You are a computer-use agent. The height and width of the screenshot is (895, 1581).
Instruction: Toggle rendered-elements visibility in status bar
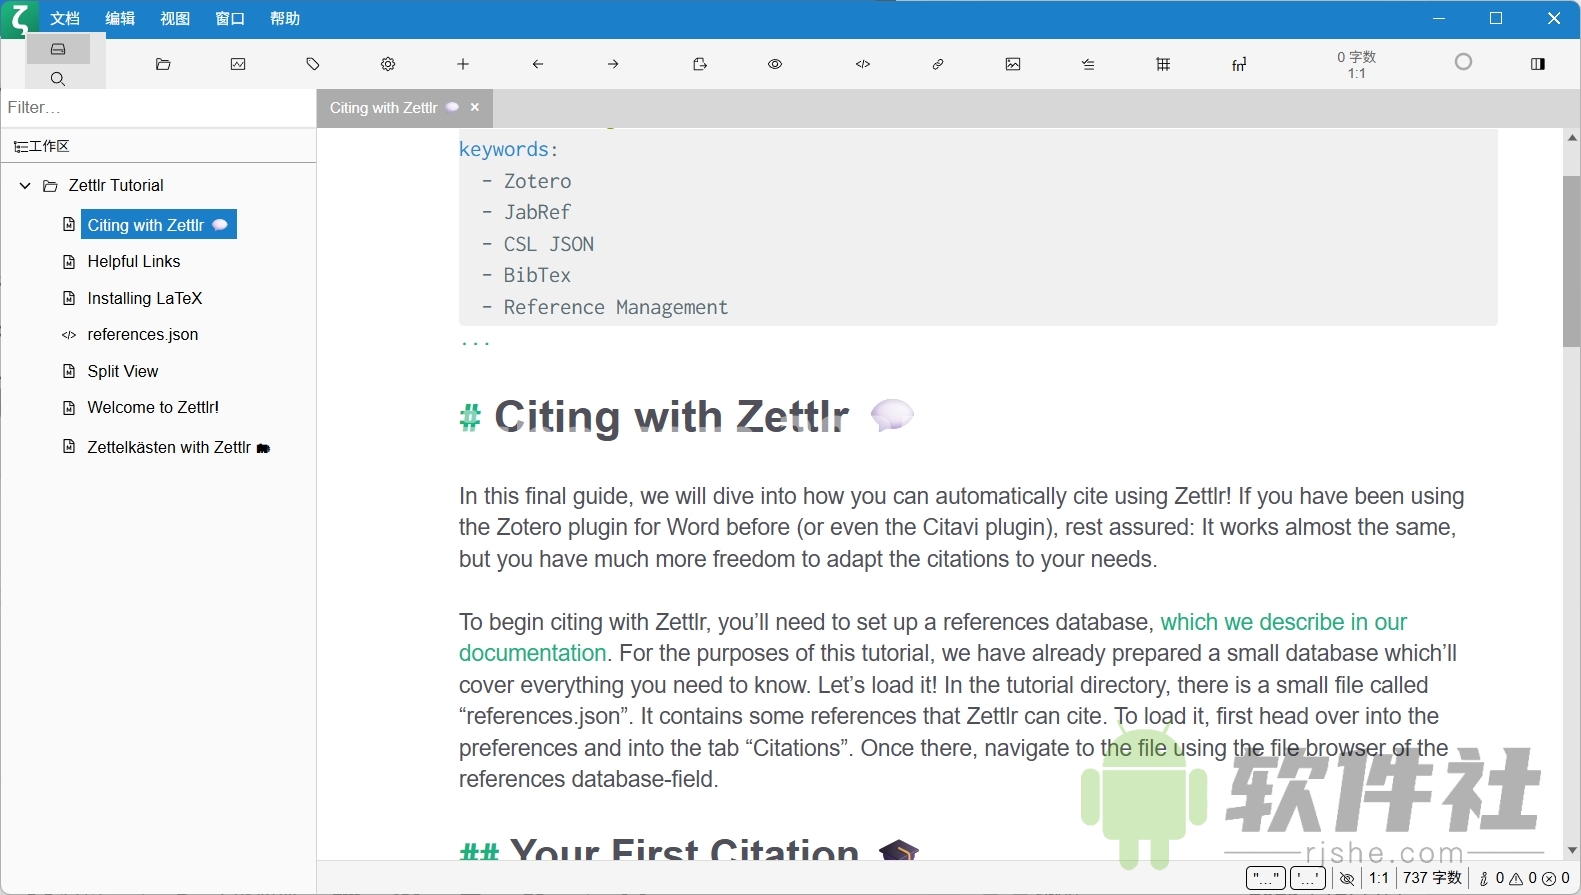pos(1347,879)
